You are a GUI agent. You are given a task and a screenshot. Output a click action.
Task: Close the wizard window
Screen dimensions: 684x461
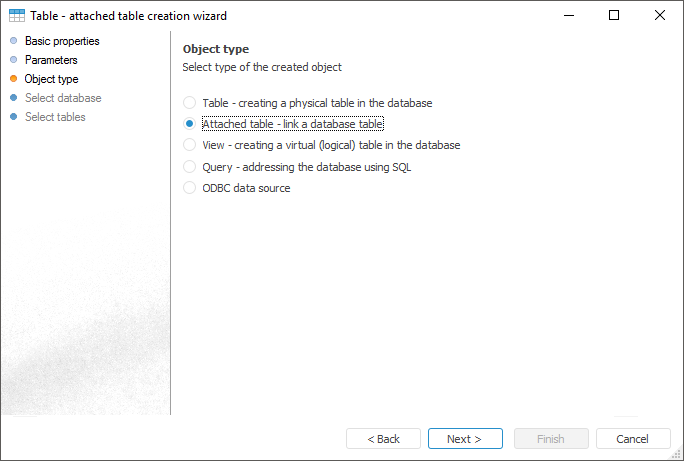tap(660, 16)
